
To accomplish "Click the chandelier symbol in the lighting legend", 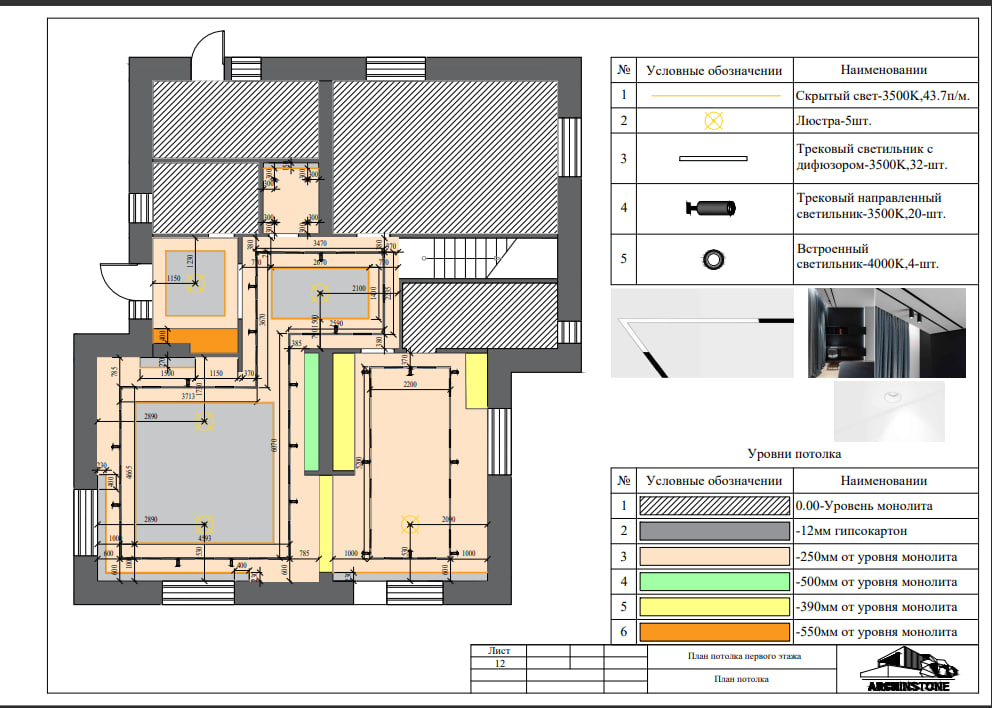I will click(713, 121).
